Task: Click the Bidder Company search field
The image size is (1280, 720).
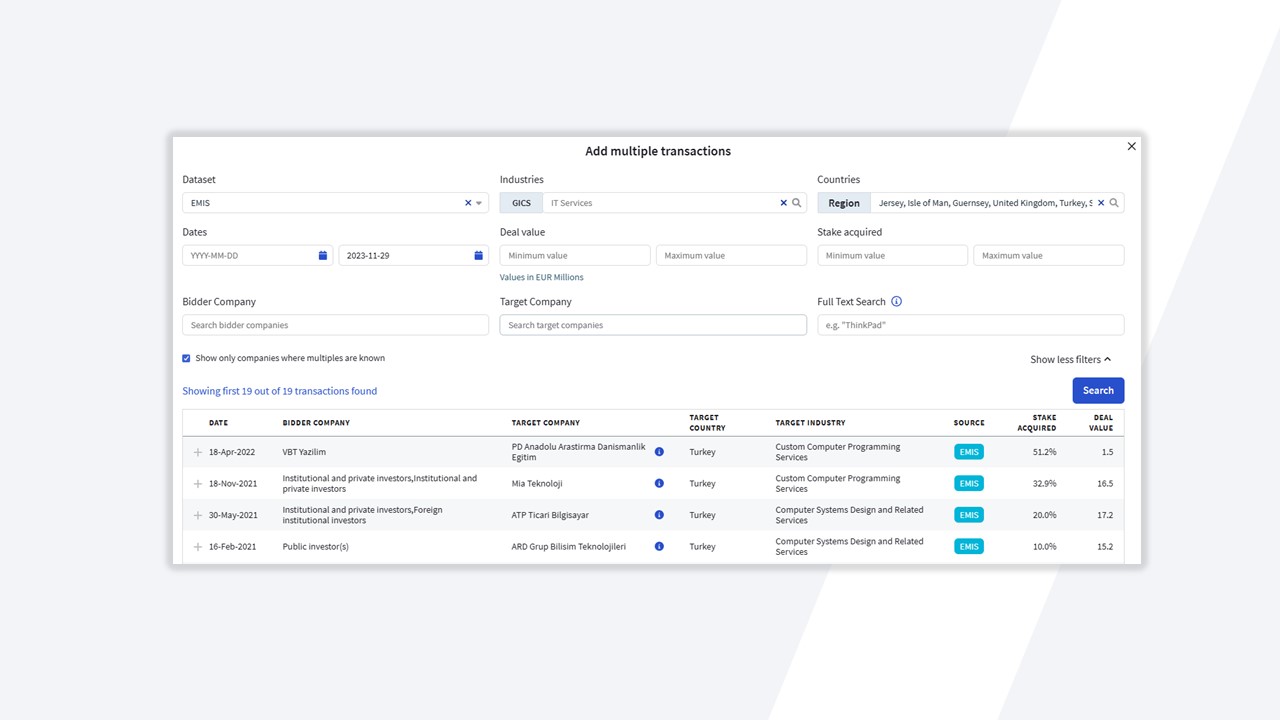Action: [x=335, y=325]
